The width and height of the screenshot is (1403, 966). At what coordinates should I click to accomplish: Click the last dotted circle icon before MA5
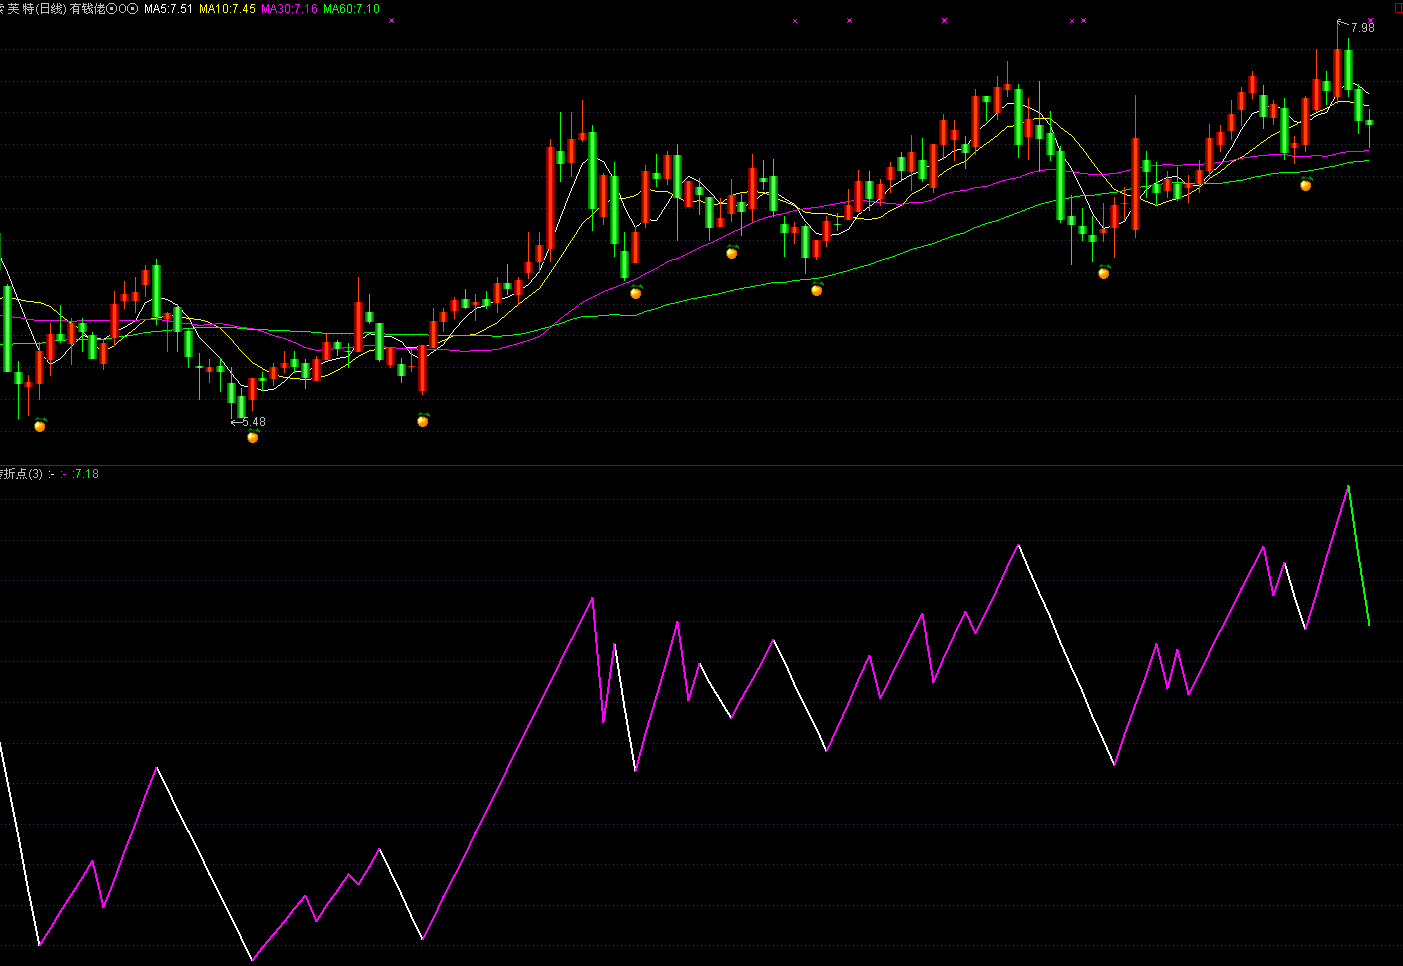133,9
